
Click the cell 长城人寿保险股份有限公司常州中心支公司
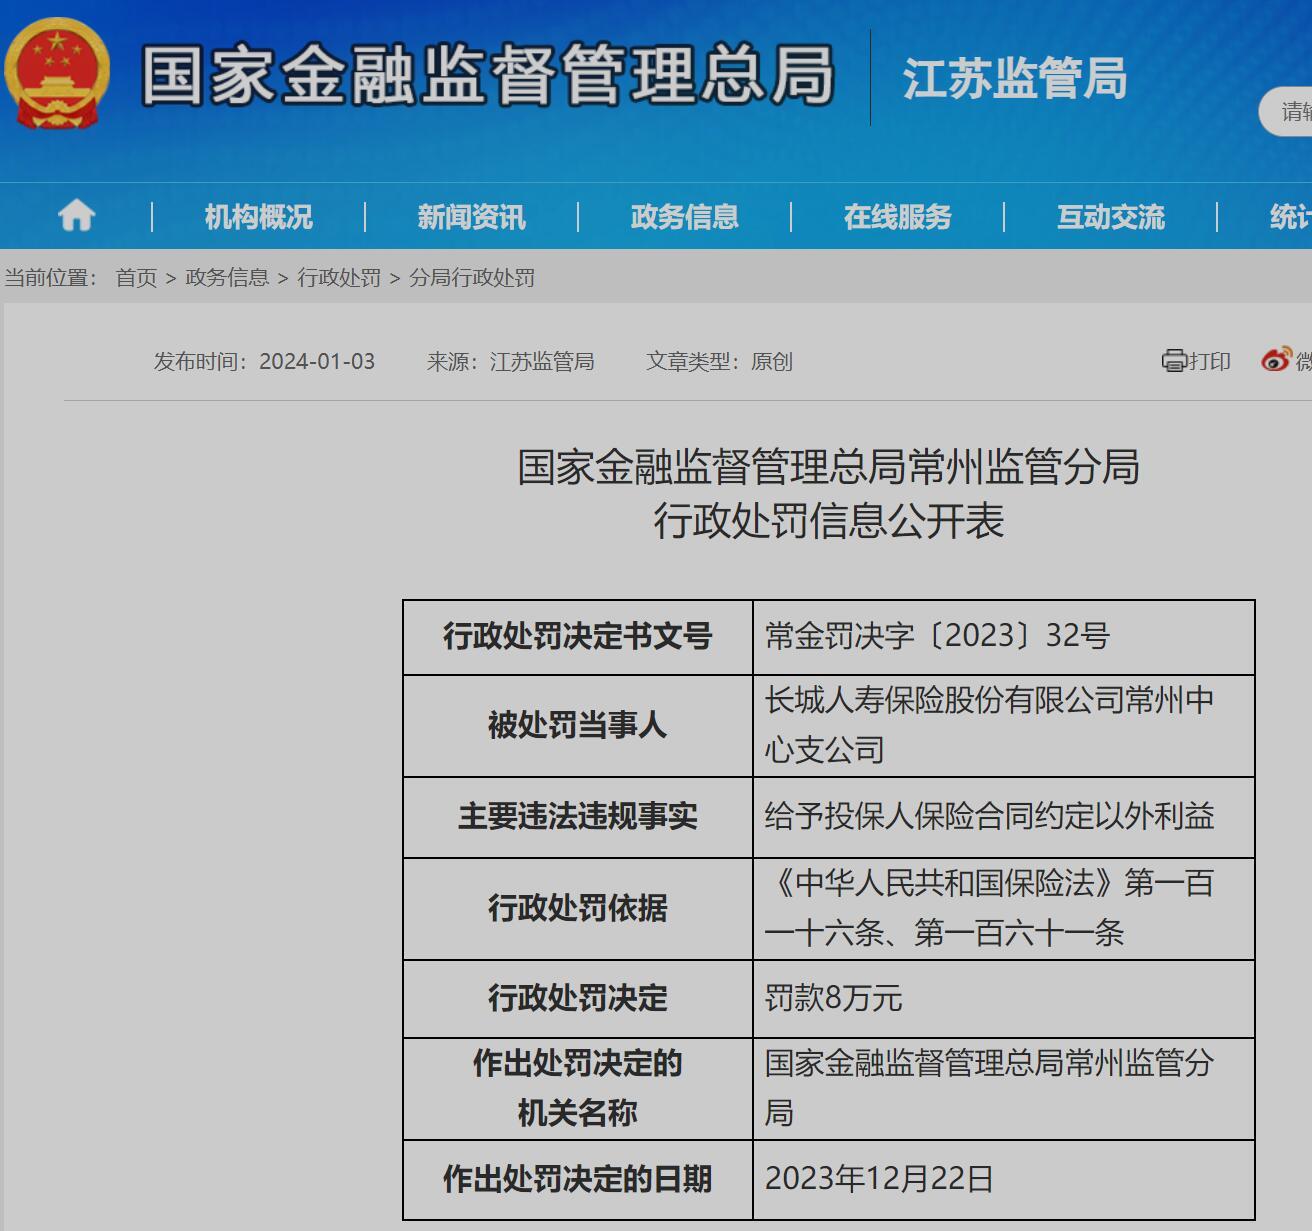tap(1004, 726)
